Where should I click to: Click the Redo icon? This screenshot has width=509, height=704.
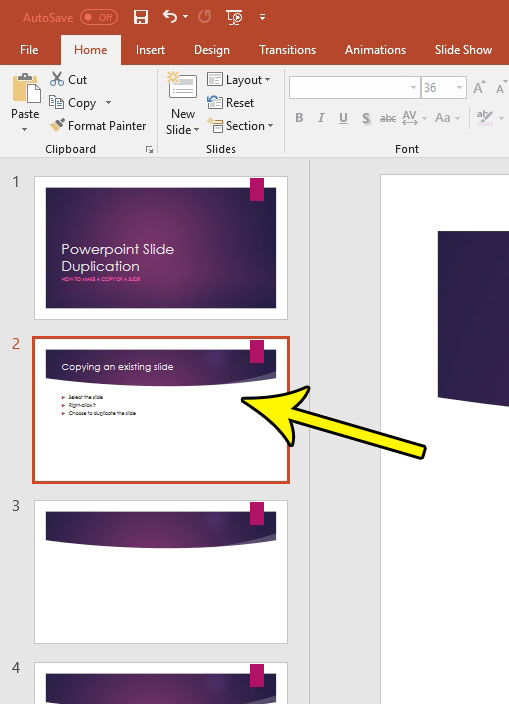(205, 17)
